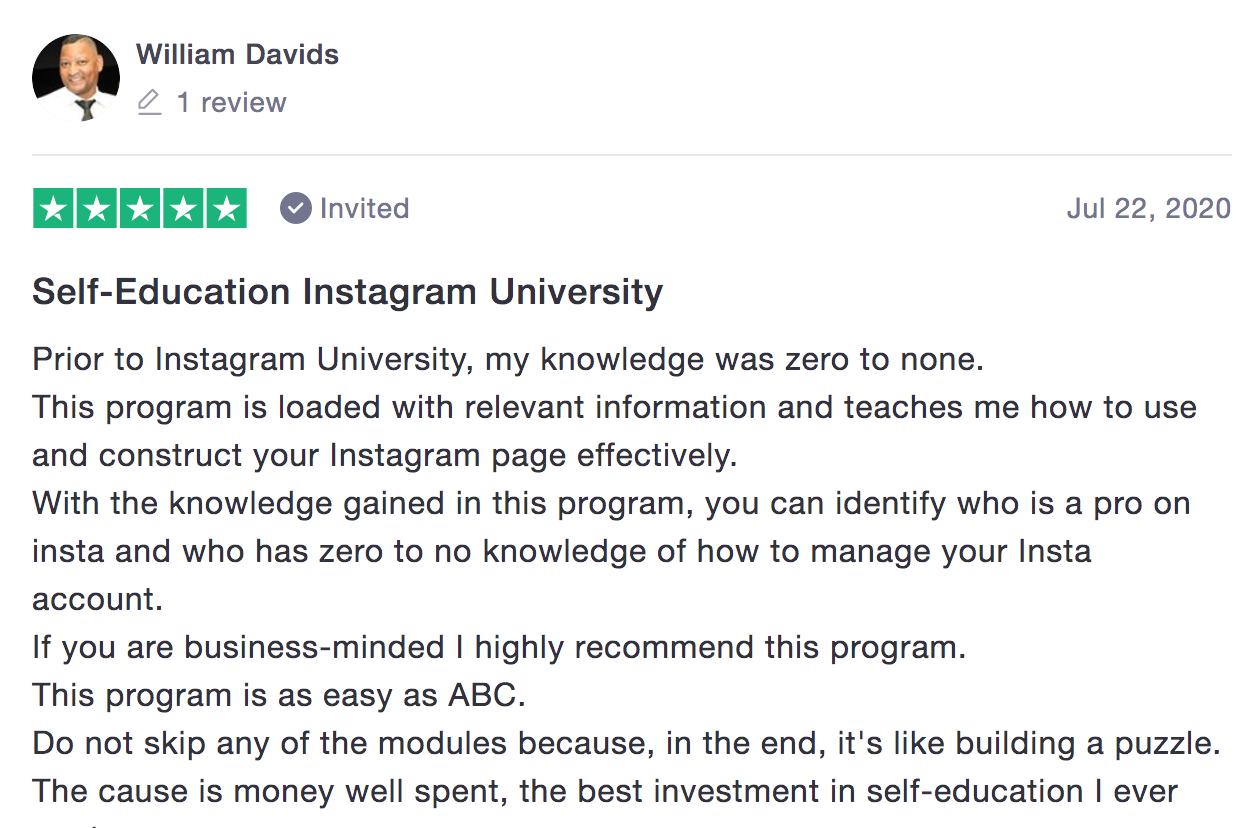
Task: Click the first green rating star
Action: tap(54, 208)
